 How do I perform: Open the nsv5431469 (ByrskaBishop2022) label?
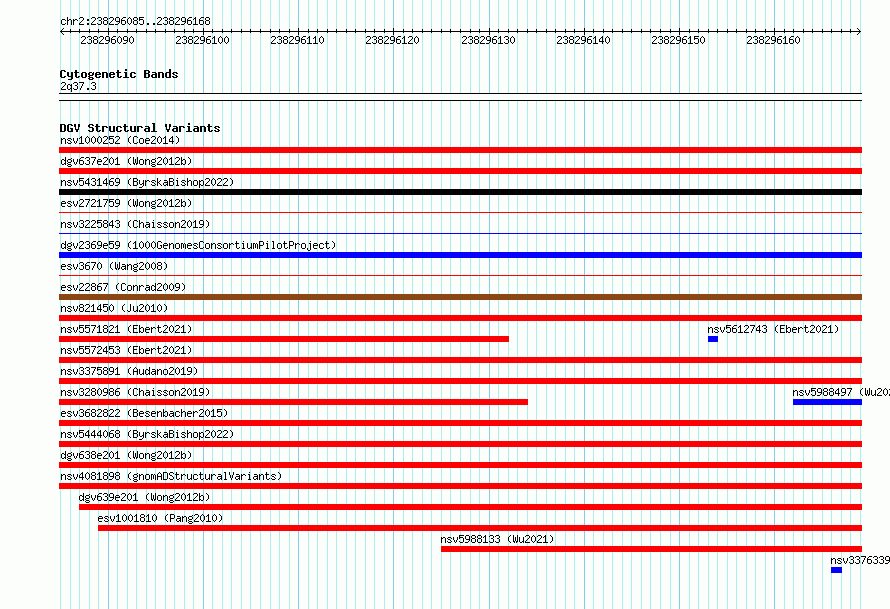tap(147, 182)
